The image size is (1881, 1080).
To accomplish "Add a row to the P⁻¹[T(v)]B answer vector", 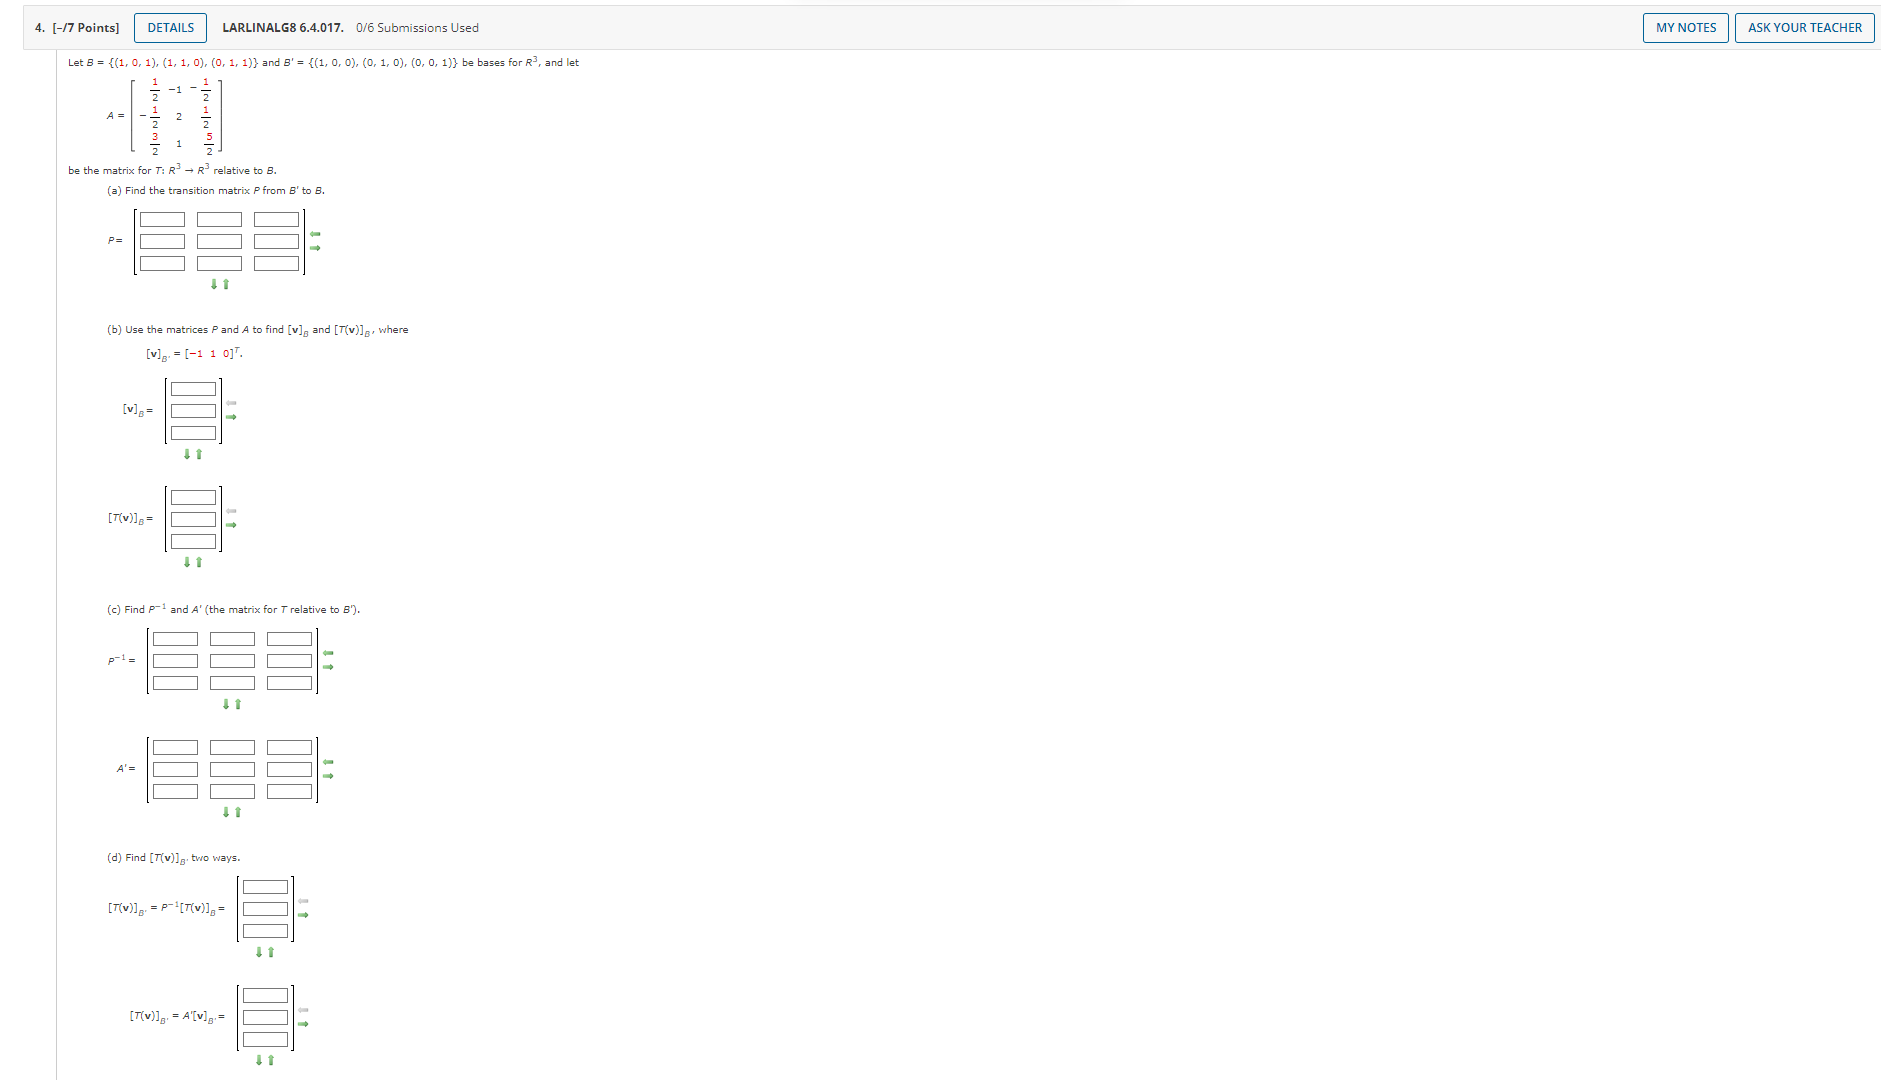I will pos(260,952).
